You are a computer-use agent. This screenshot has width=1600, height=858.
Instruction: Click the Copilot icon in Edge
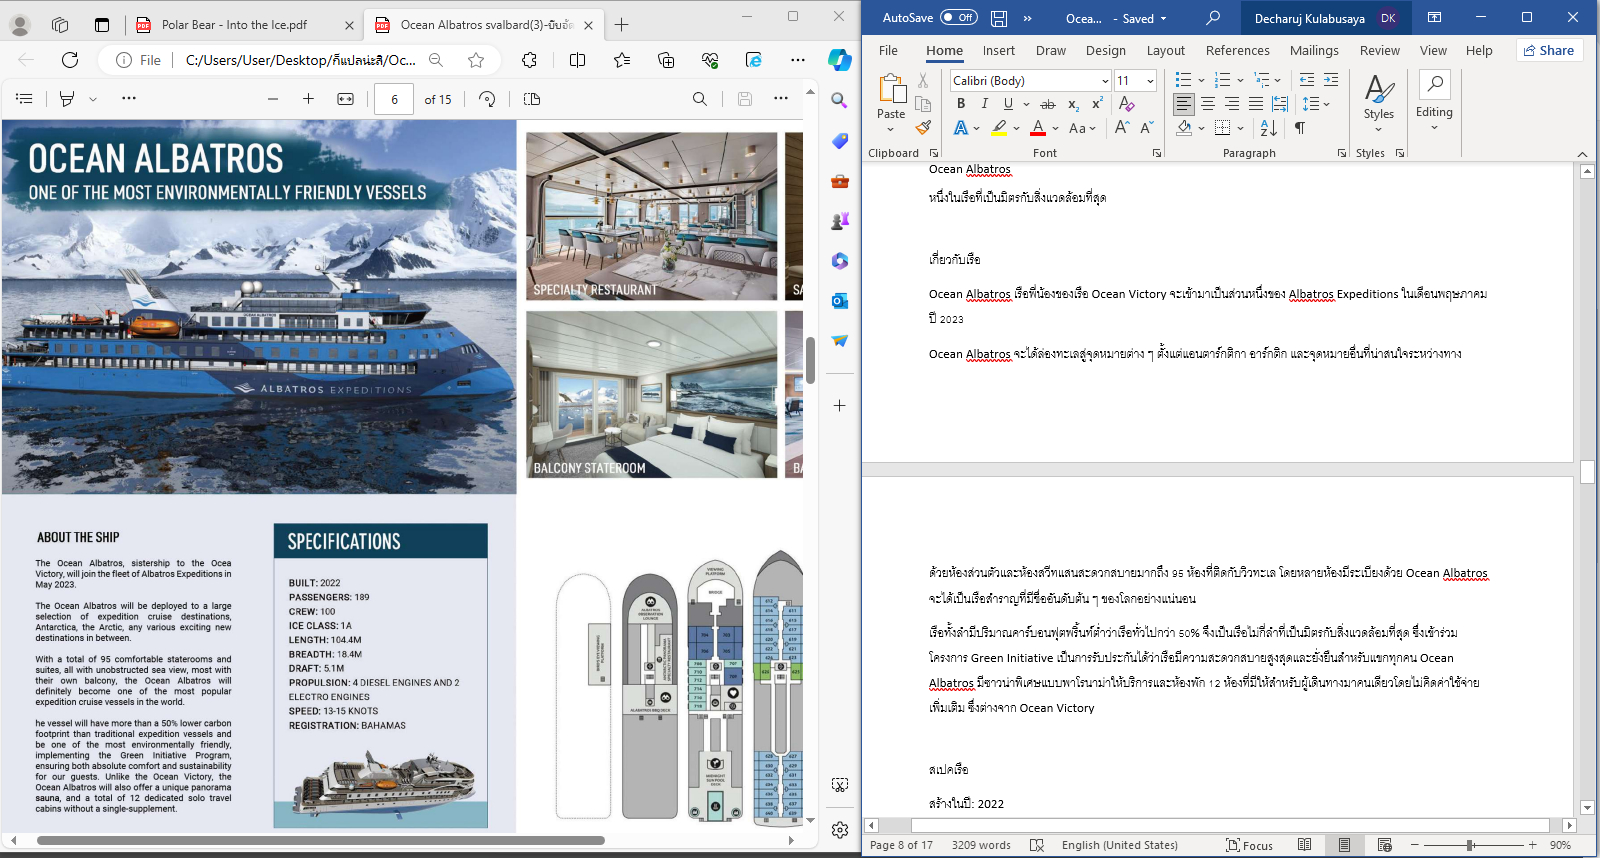coord(840,60)
